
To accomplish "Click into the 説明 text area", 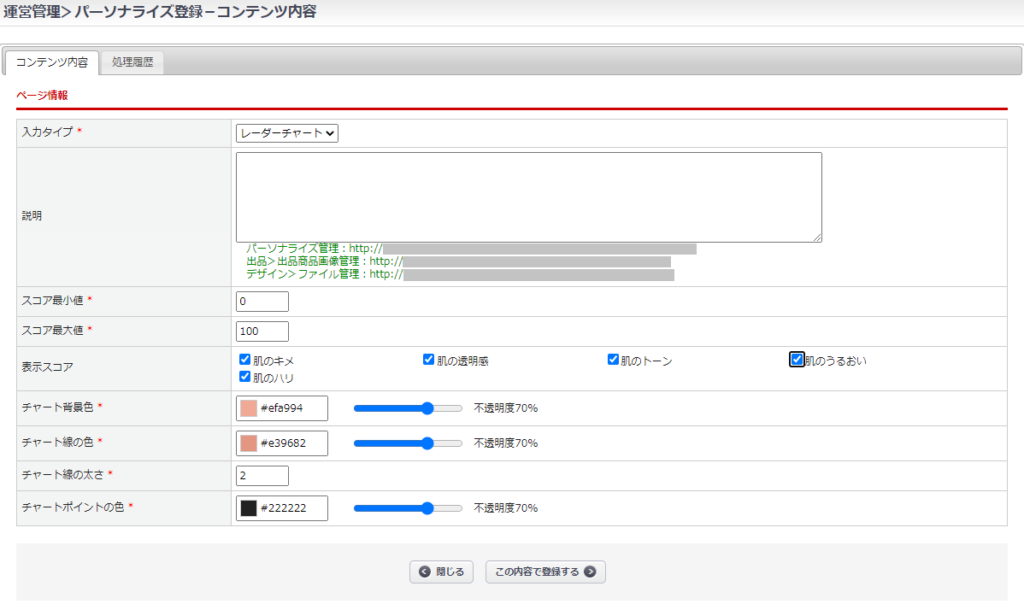I will pyautogui.click(x=528, y=197).
